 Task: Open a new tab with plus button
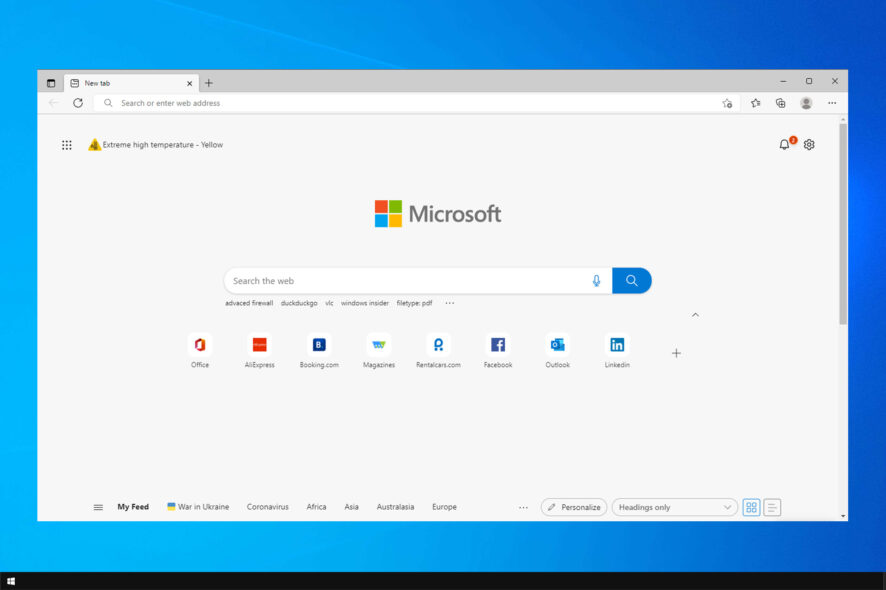point(209,83)
